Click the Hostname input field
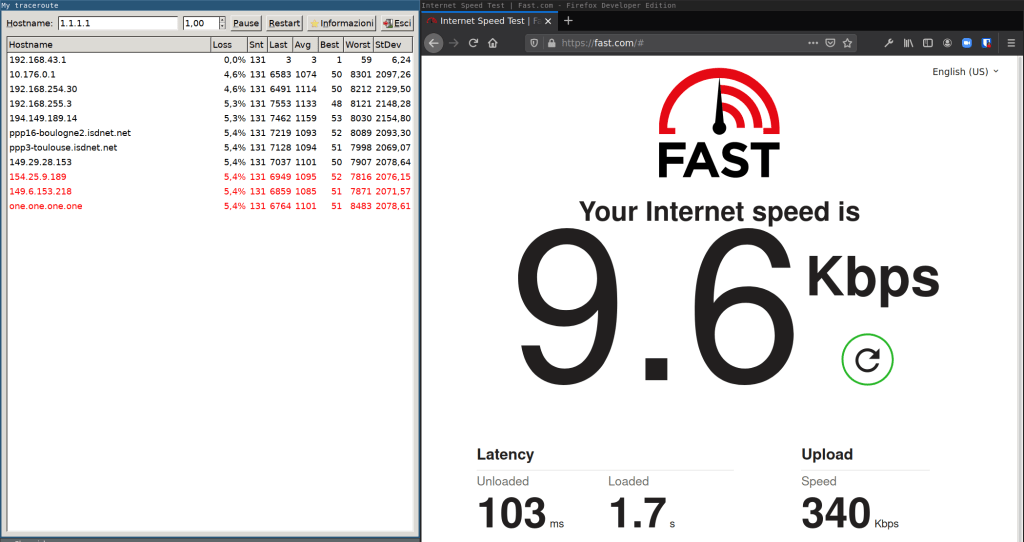 click(x=116, y=23)
